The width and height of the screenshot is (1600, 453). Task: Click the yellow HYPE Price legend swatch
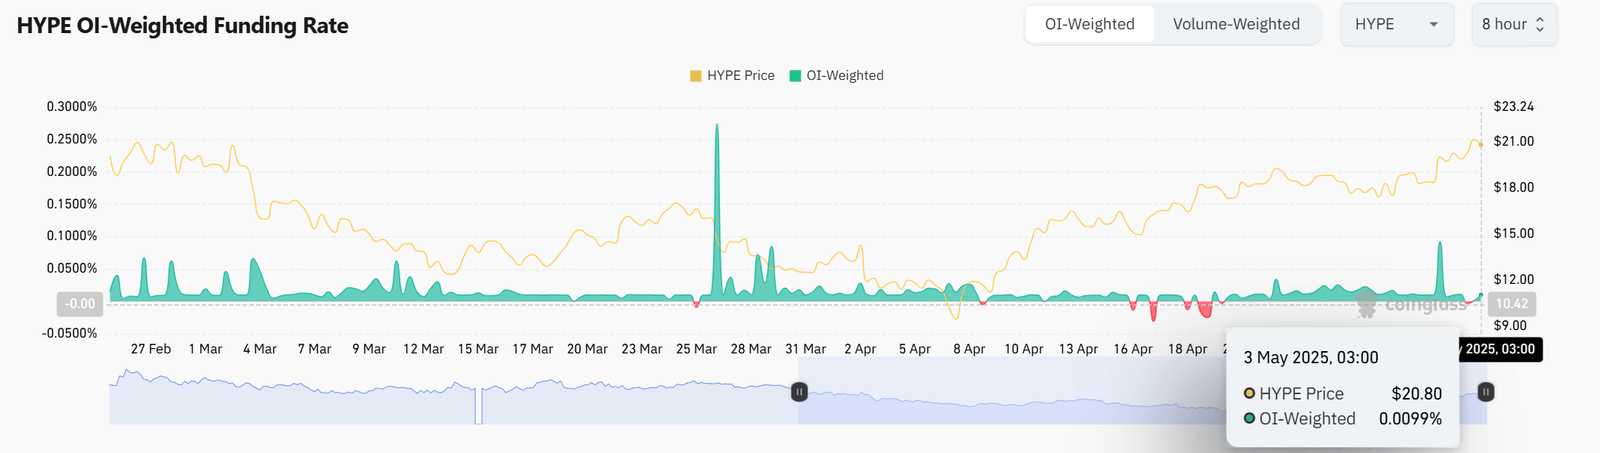(696, 76)
